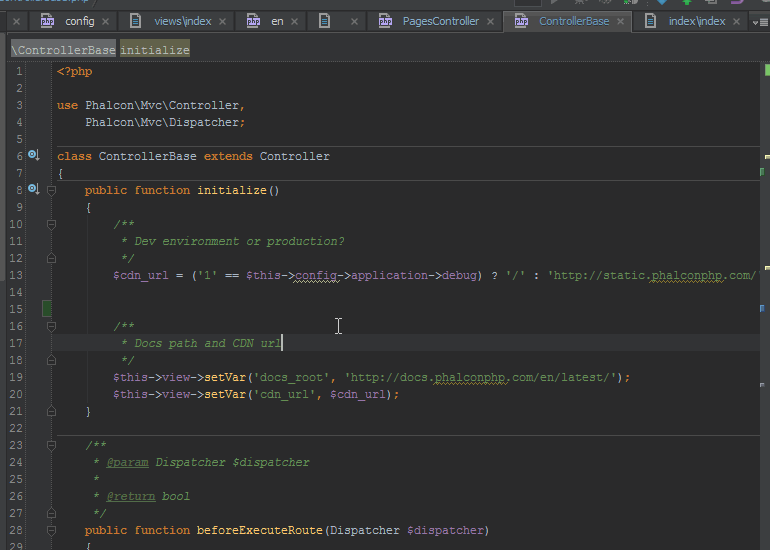The width and height of the screenshot is (770, 550).
Task: Click the green VCS change marker on line 15
Action: [47, 309]
